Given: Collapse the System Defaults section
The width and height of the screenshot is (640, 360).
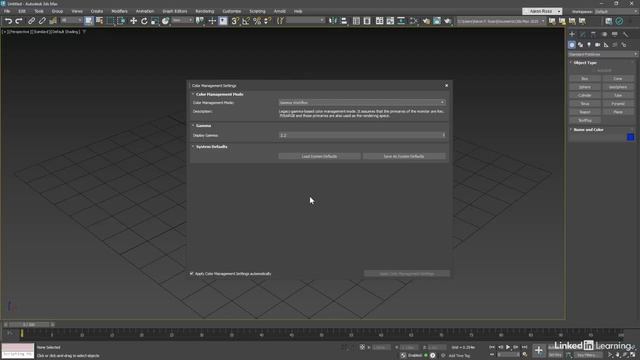Looking at the screenshot, I should coord(193,147).
